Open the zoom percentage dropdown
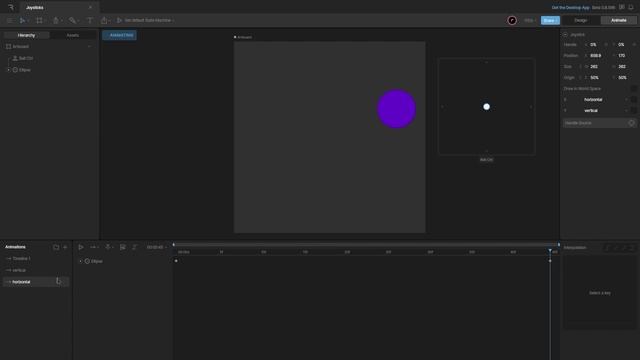The width and height of the screenshot is (640, 360). pos(530,20)
